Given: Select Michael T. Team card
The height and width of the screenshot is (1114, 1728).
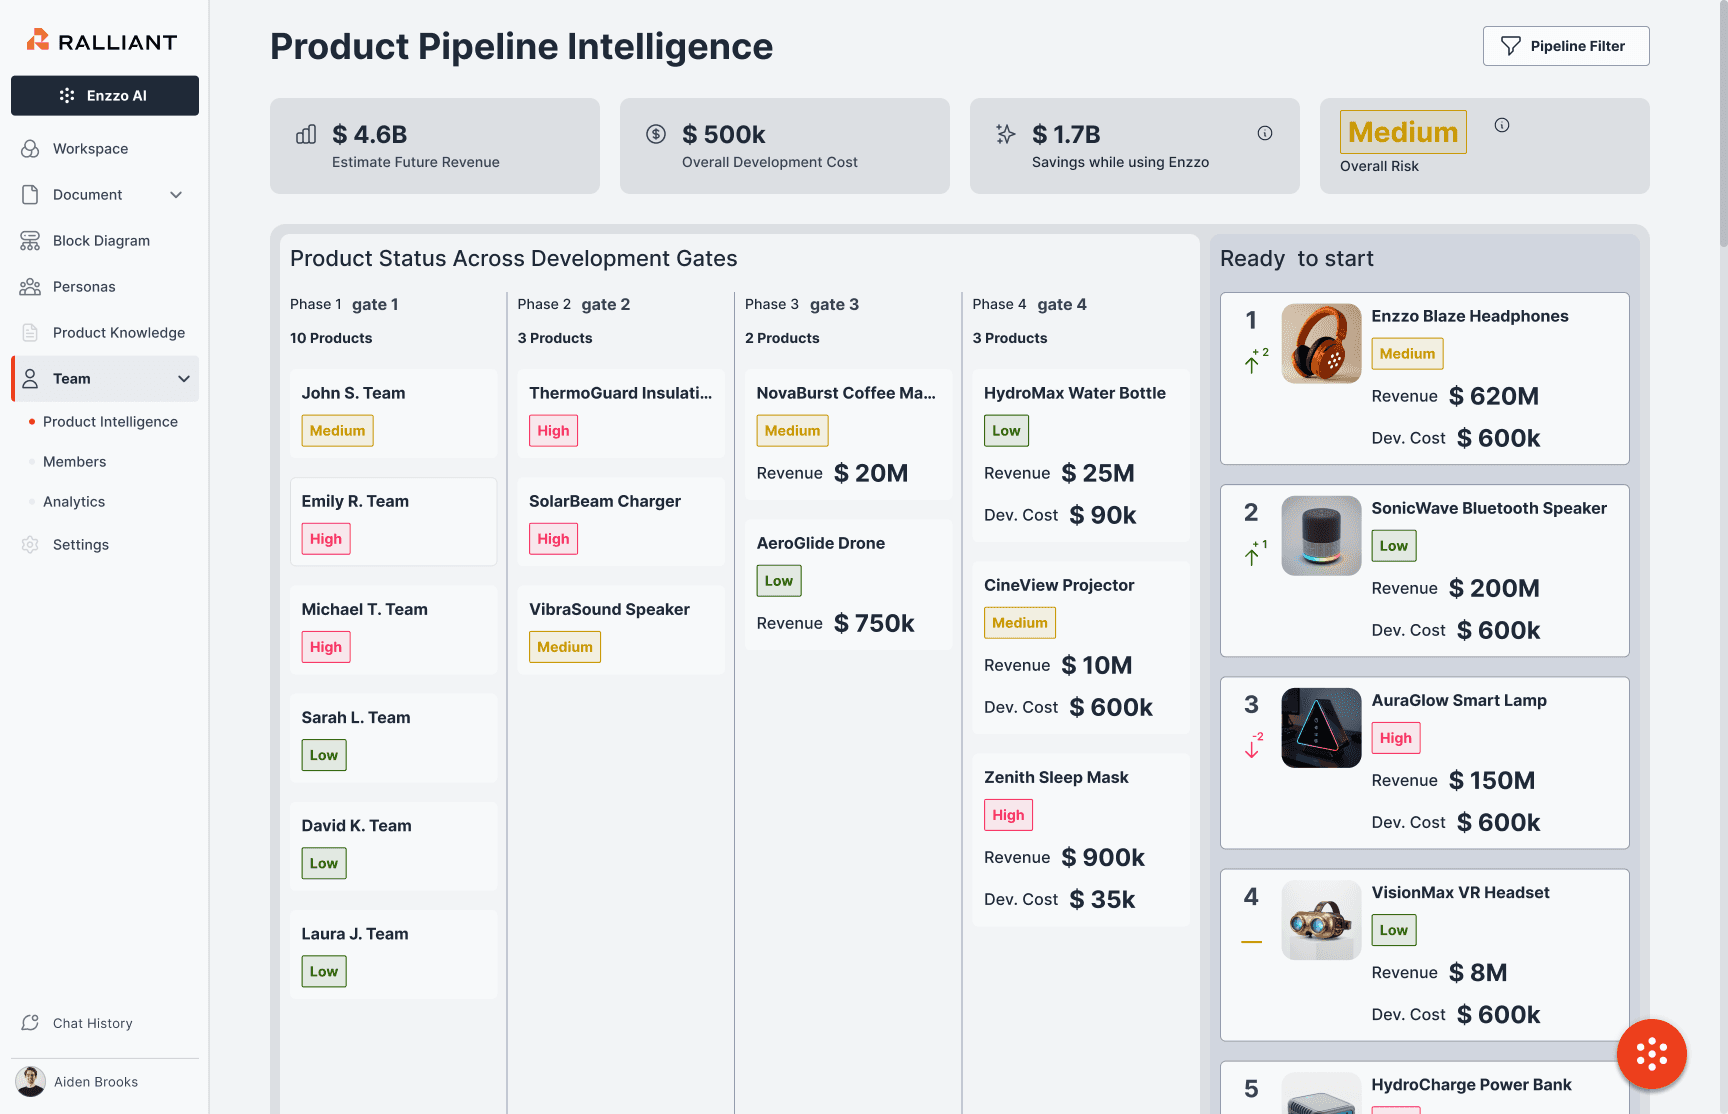Looking at the screenshot, I should coord(394,630).
